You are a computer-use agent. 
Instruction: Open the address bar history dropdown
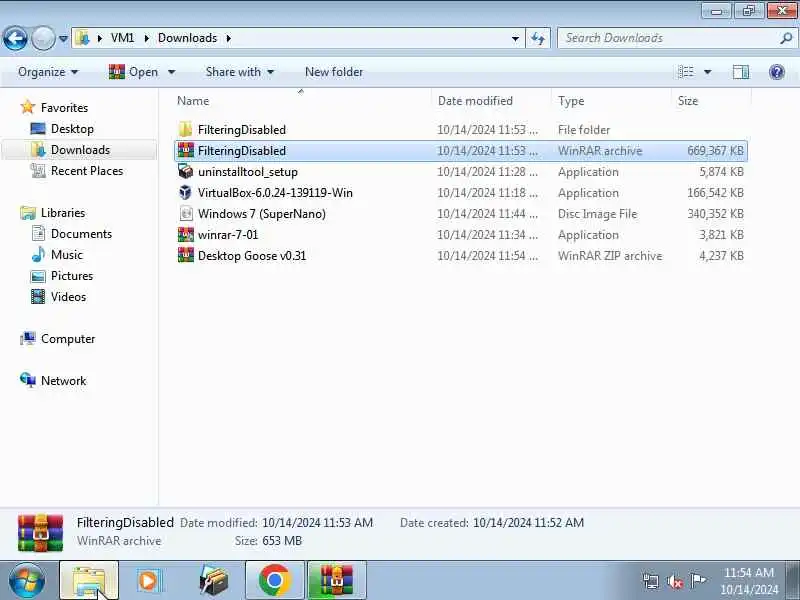pyautogui.click(x=515, y=38)
